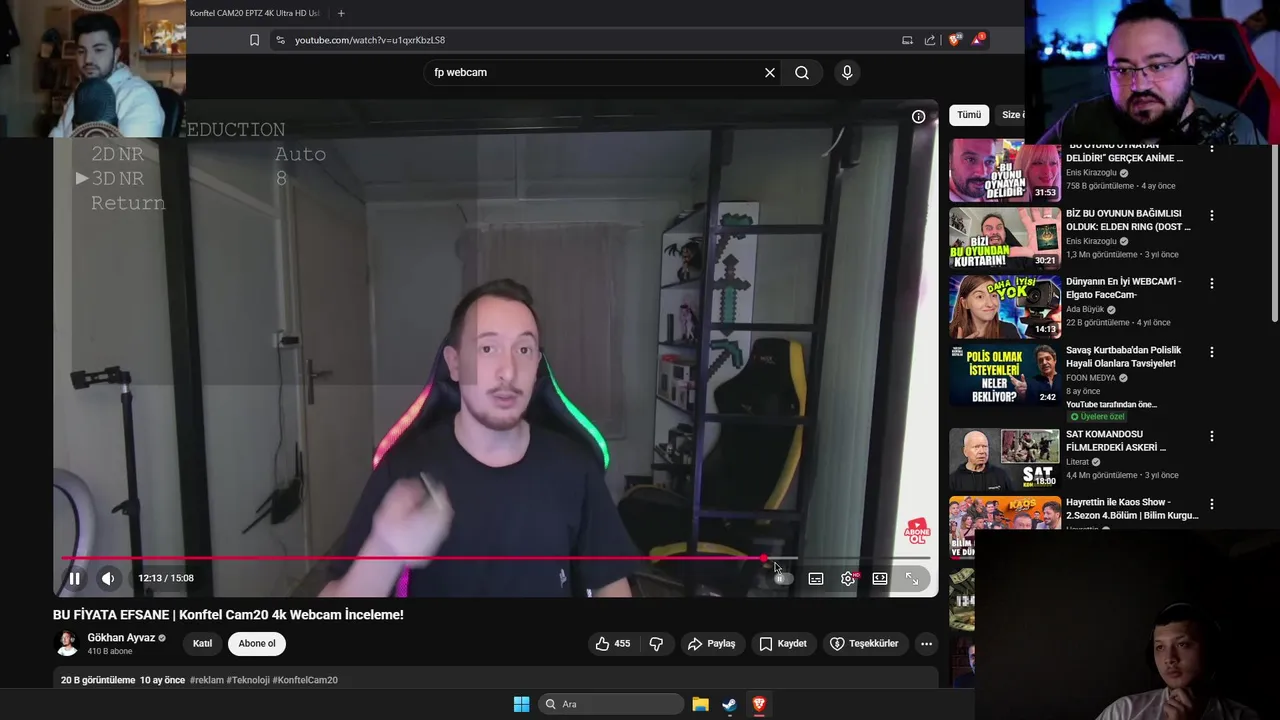Click the browser address bar URL
The height and width of the screenshot is (720, 1280).
tap(370, 40)
